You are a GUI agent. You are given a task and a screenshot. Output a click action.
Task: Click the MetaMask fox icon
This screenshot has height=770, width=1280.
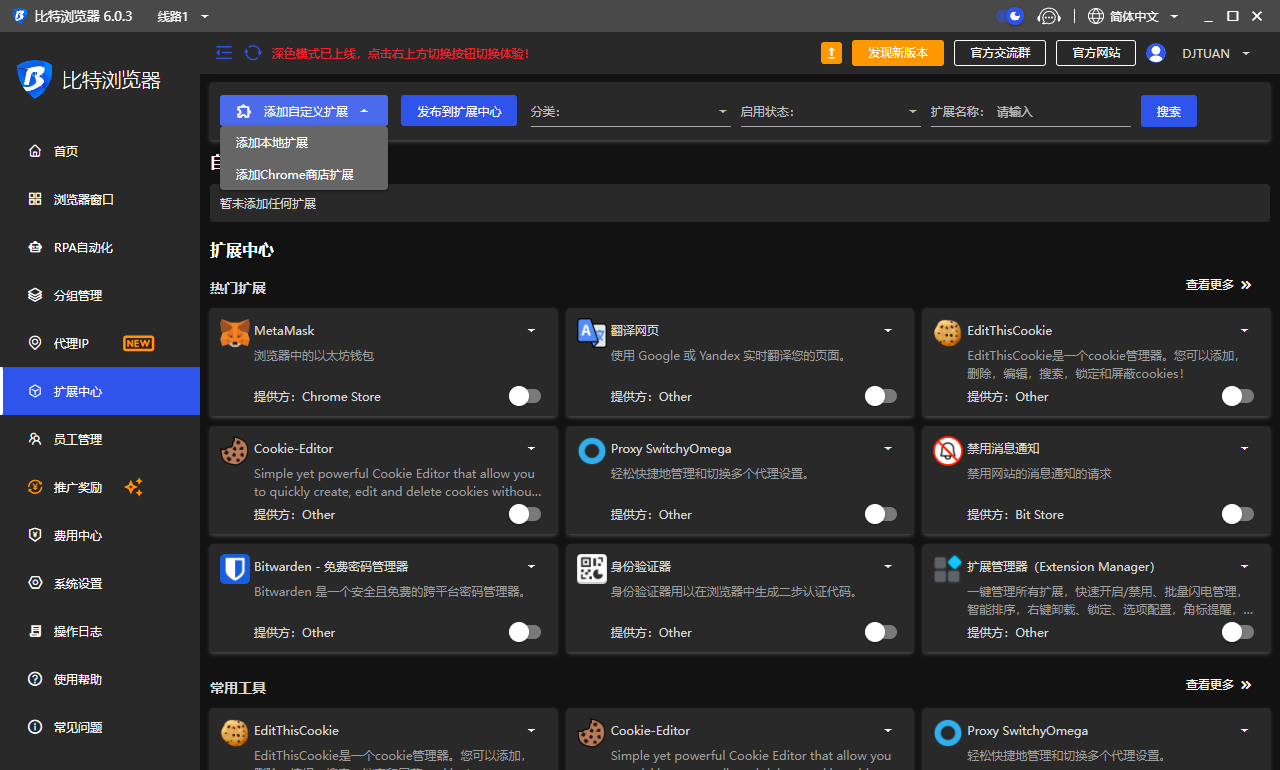coord(235,333)
